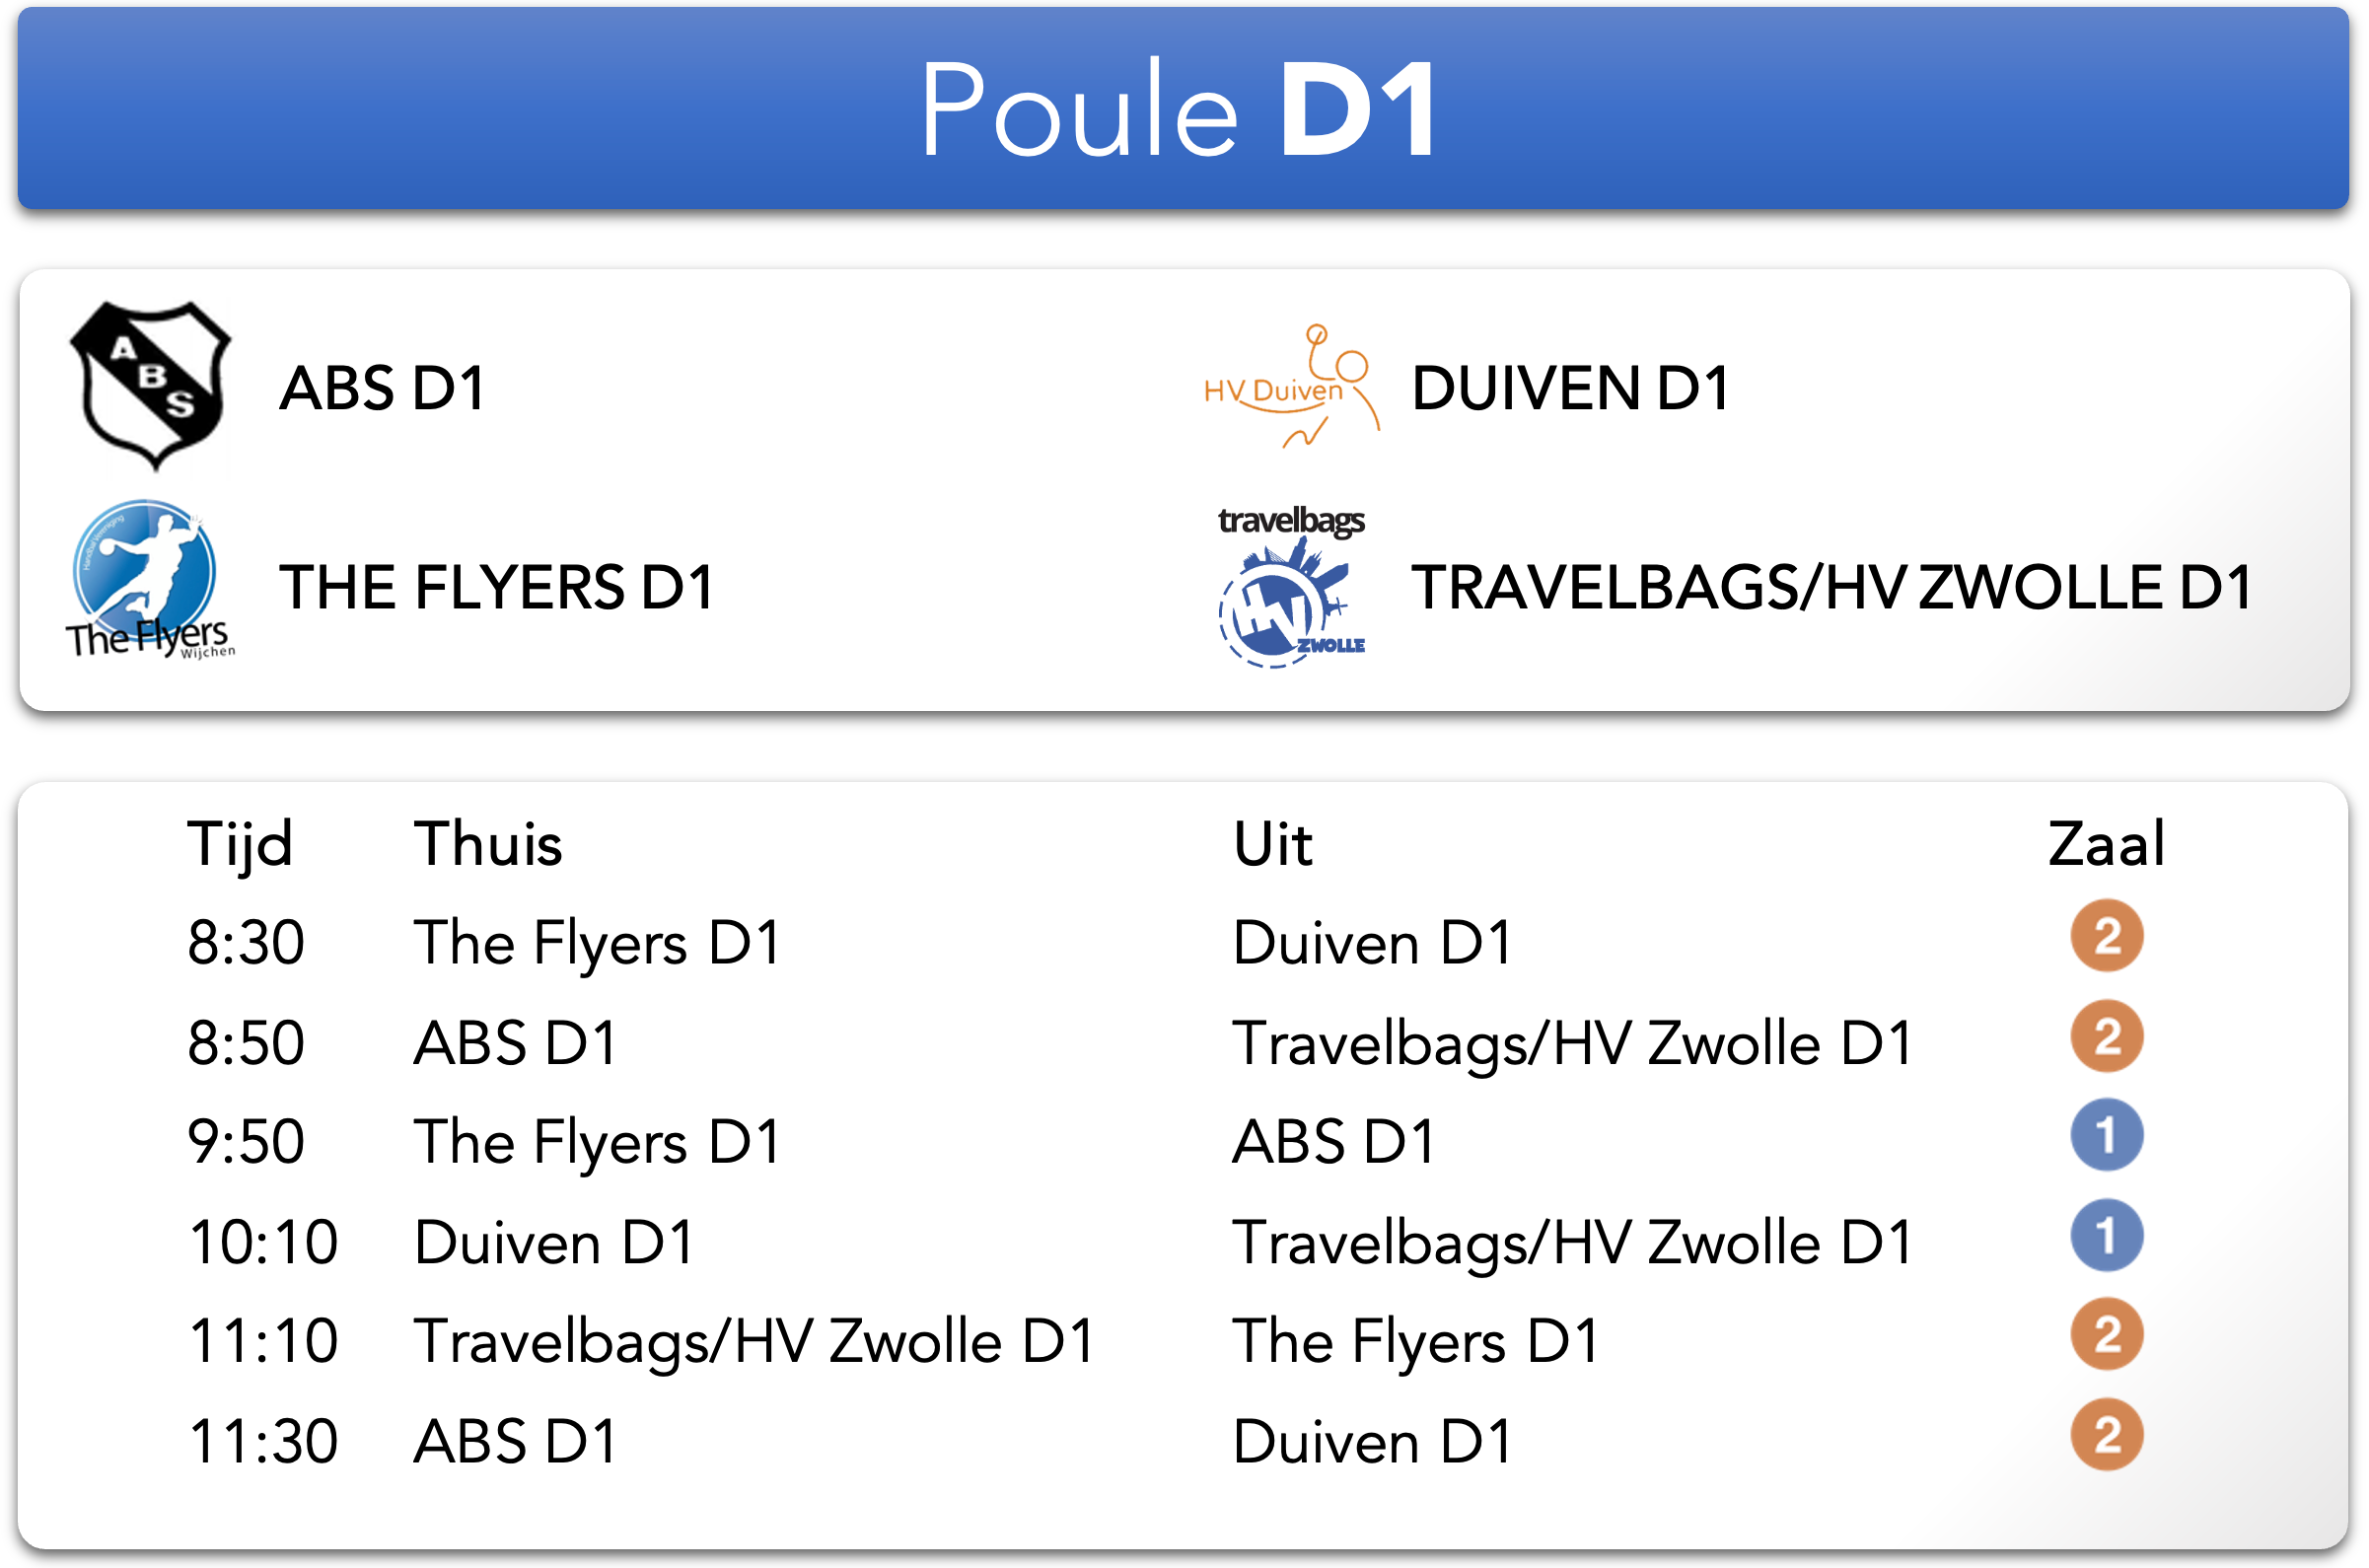Select the blue zaal 1 badge at 10:10
Image resolution: width=2369 pixels, height=1568 pixels.
tap(2106, 1236)
